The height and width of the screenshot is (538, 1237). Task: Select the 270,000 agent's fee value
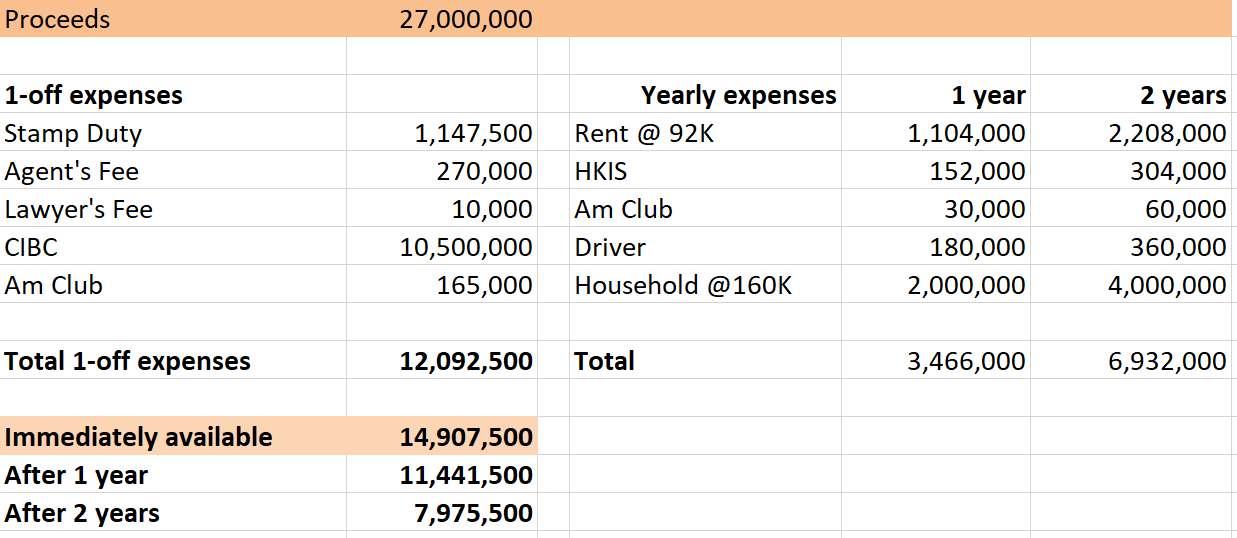442,171
